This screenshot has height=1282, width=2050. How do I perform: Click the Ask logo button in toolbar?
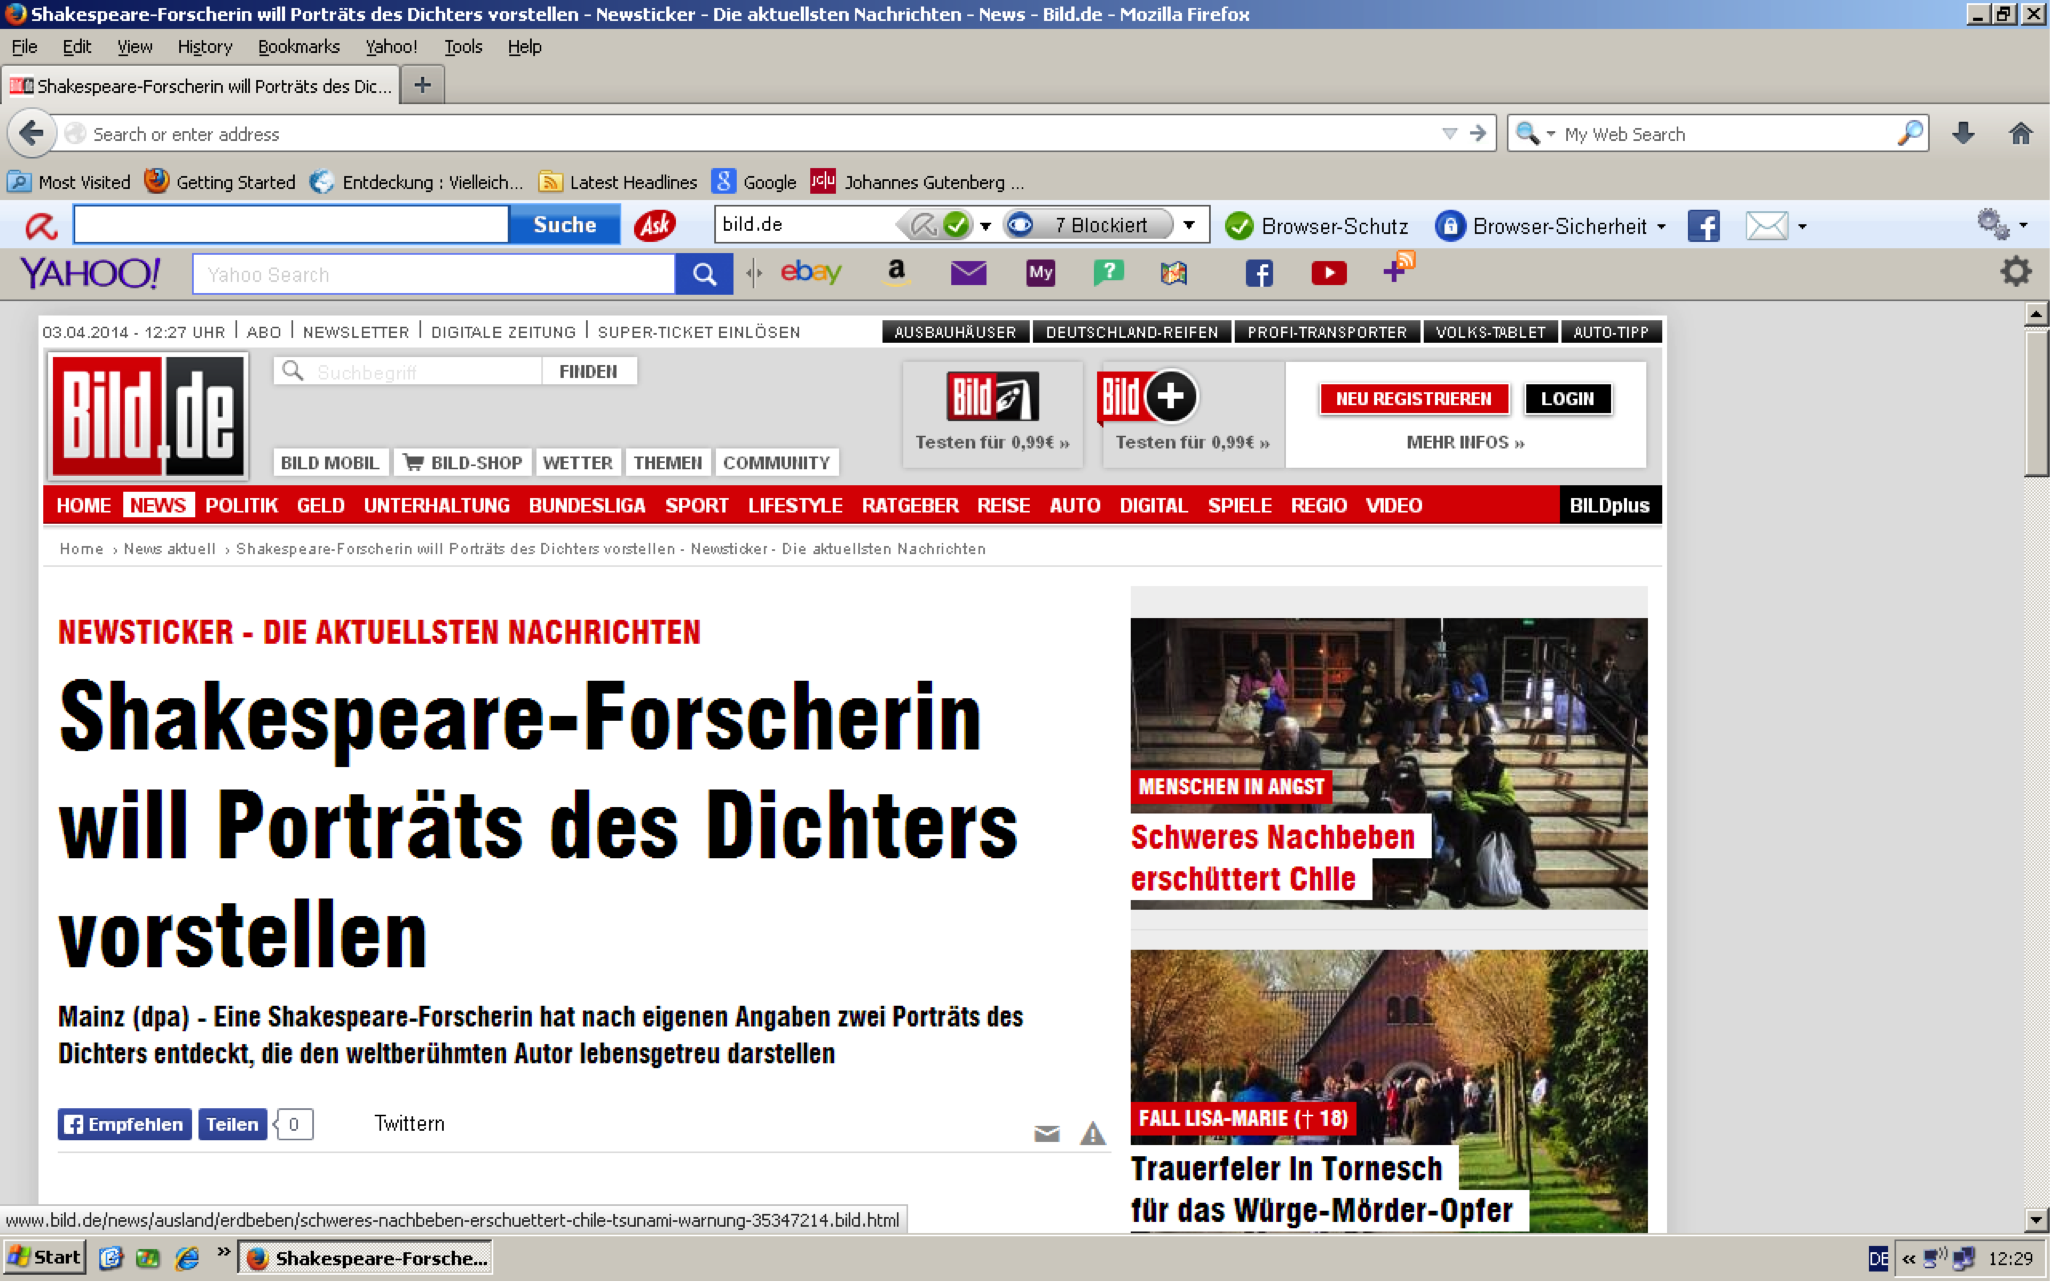(x=655, y=225)
